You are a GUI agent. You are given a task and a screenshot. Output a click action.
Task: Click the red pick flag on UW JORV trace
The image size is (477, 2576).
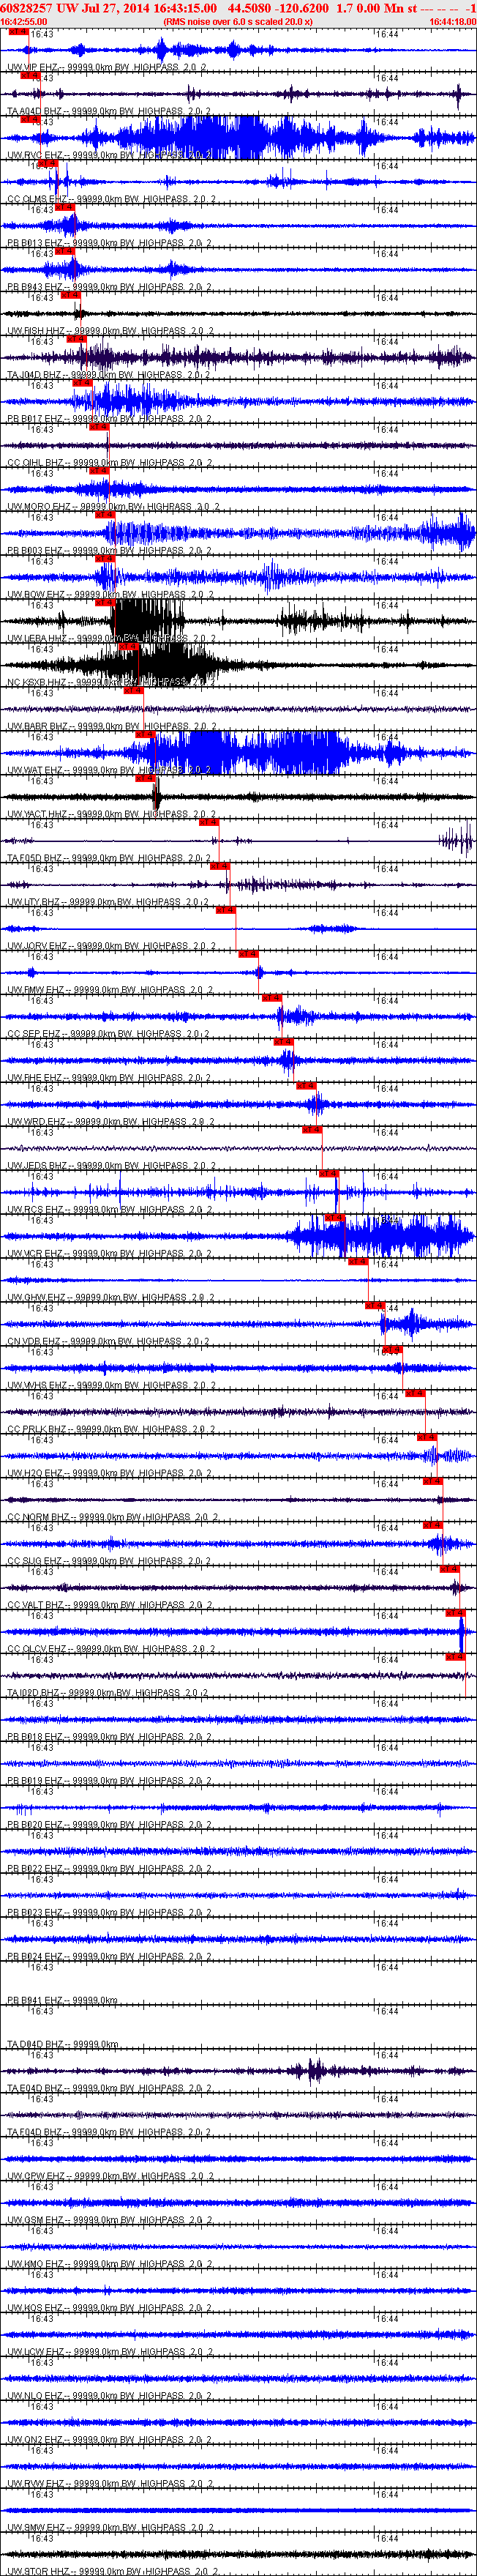pos(225,909)
